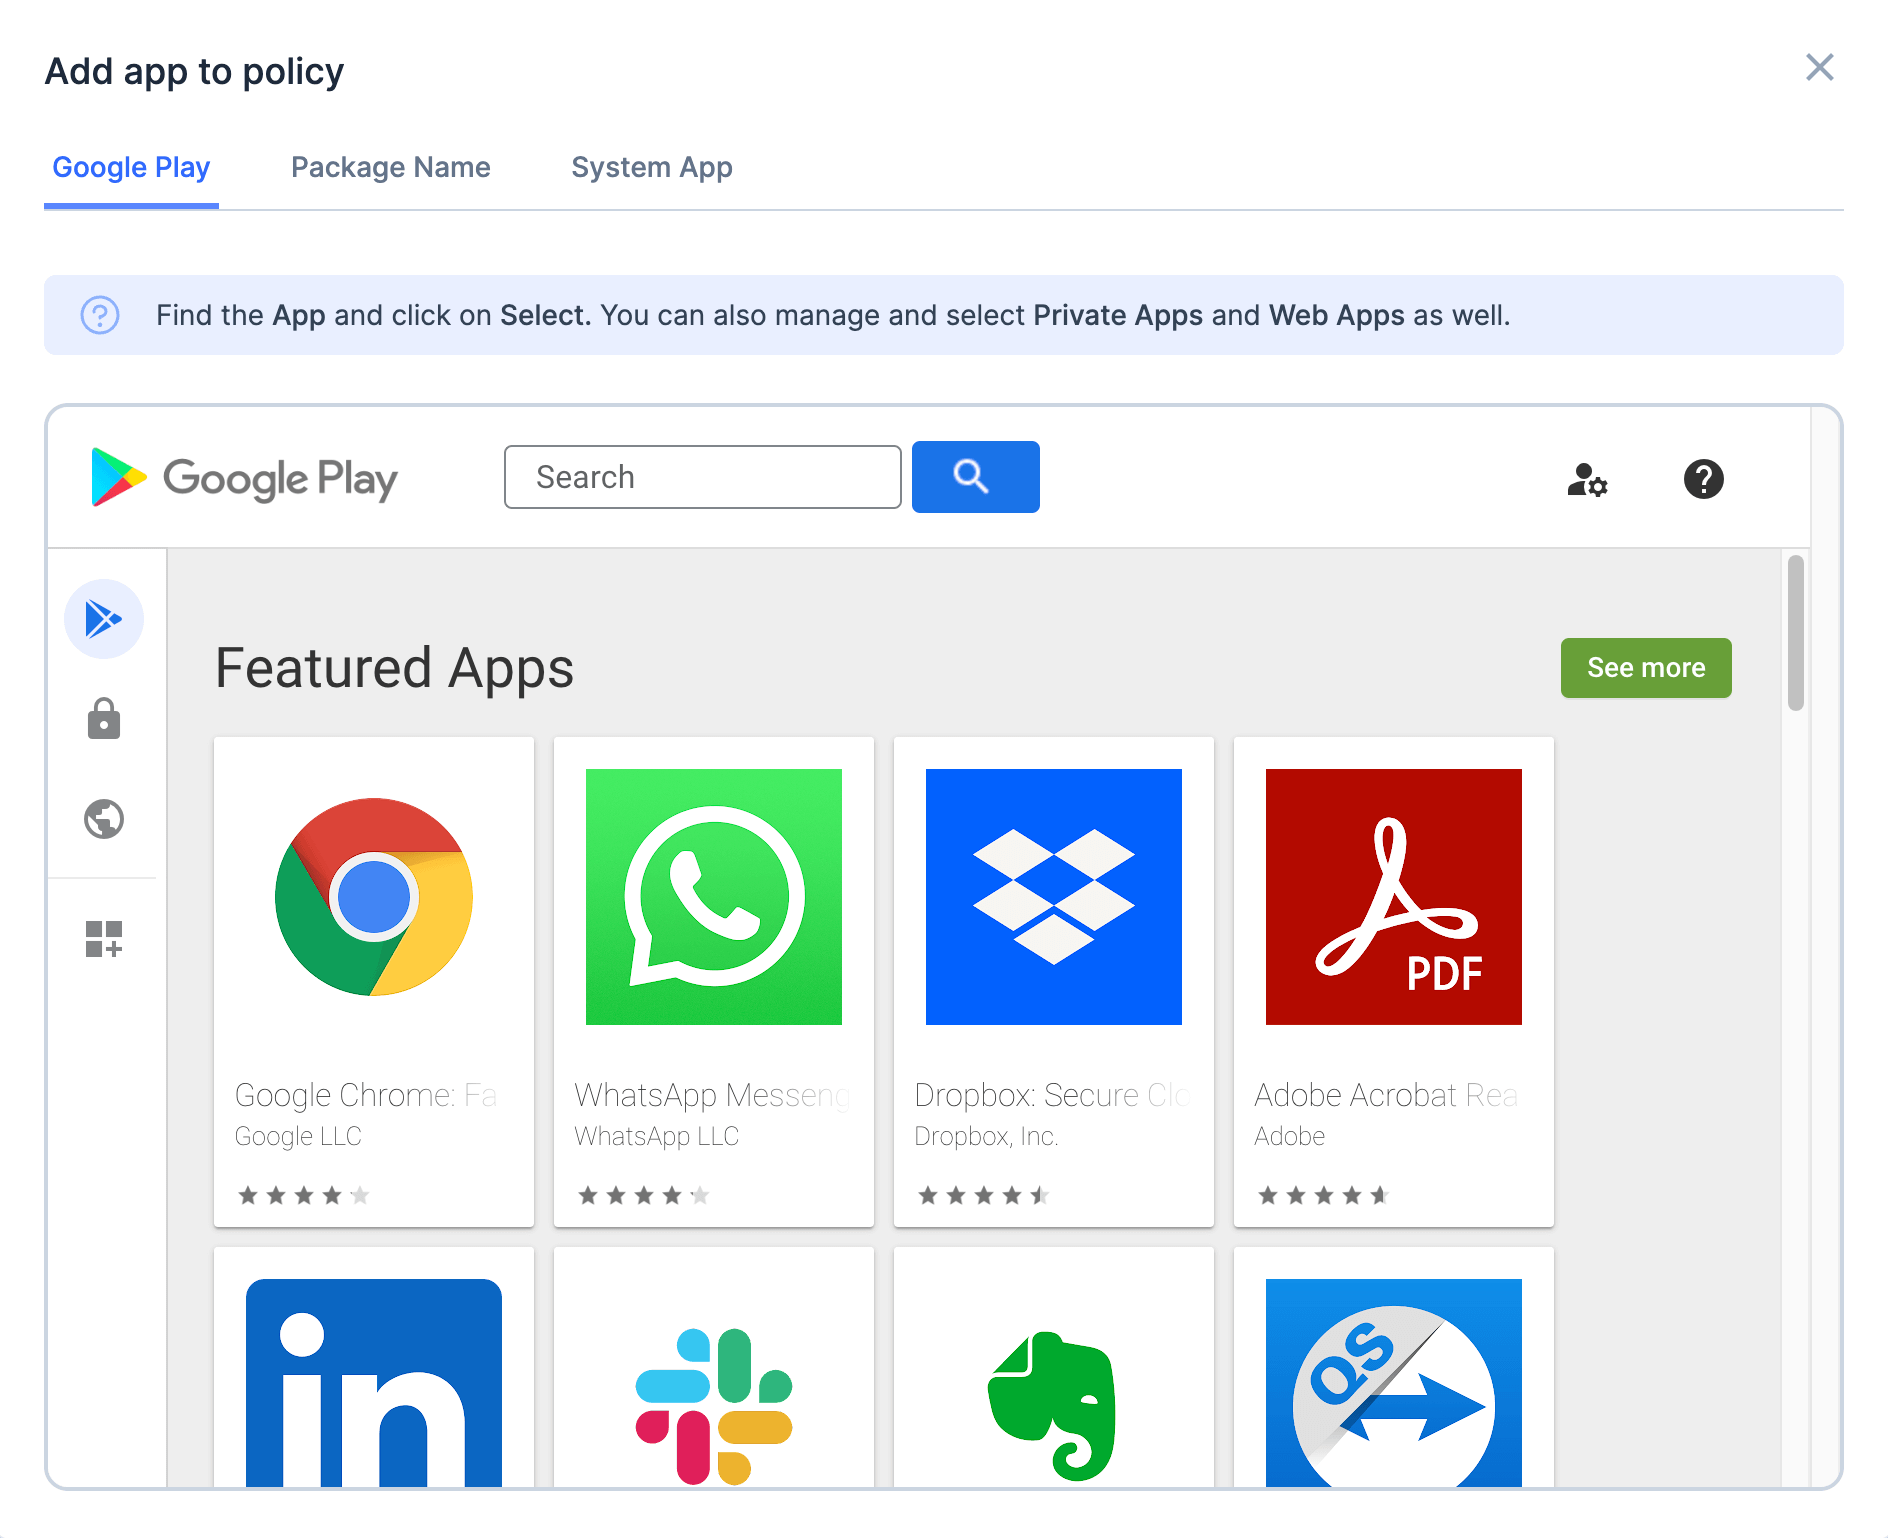Image resolution: width=1888 pixels, height=1538 pixels.
Task: Open the Package Name tab
Action: click(x=390, y=167)
